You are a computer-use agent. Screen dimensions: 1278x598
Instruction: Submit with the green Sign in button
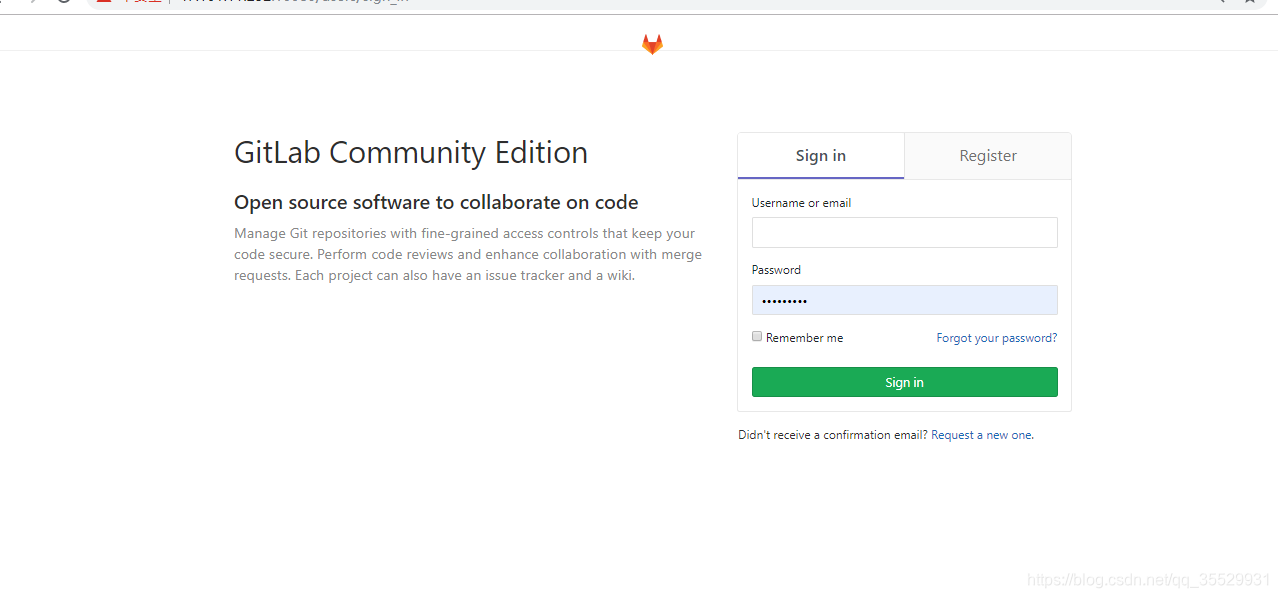coord(904,382)
